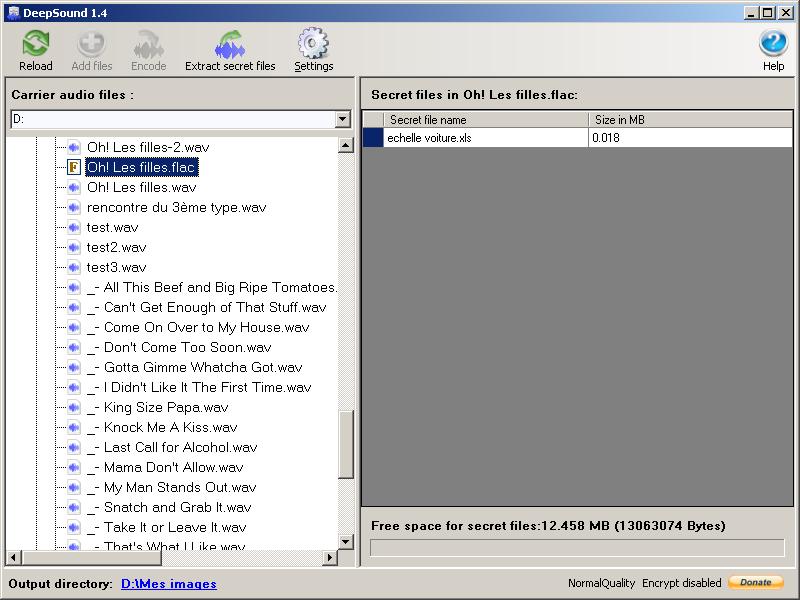This screenshot has width=800, height=600.
Task: Click the Encrypt disabled status text
Action: (x=682, y=583)
